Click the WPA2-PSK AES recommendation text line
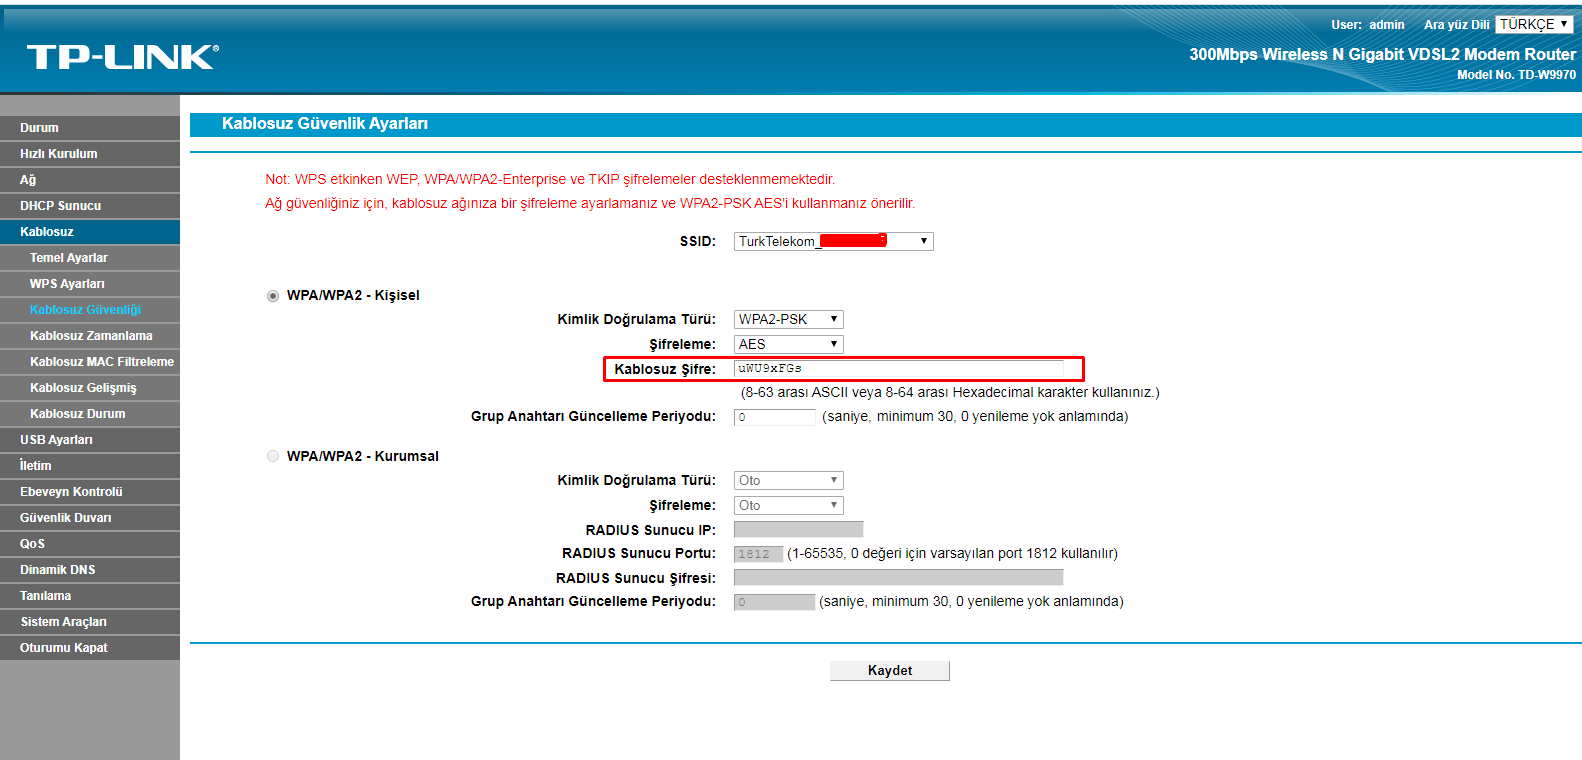The width and height of the screenshot is (1582, 760). tap(590, 203)
